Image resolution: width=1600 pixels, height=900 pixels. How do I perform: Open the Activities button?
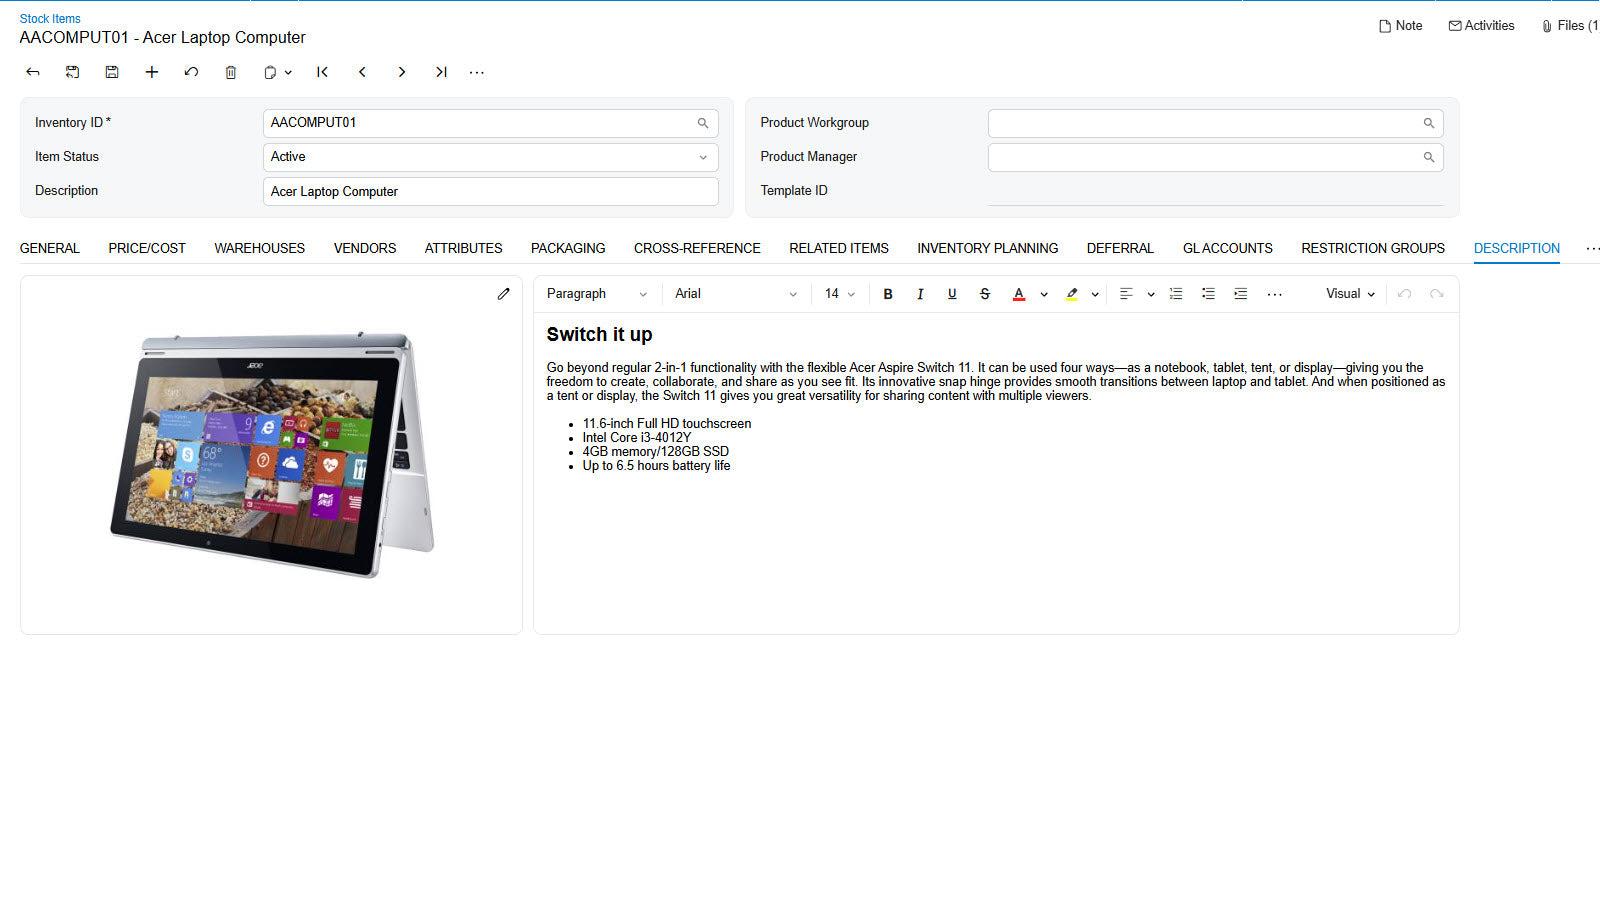[x=1482, y=26]
